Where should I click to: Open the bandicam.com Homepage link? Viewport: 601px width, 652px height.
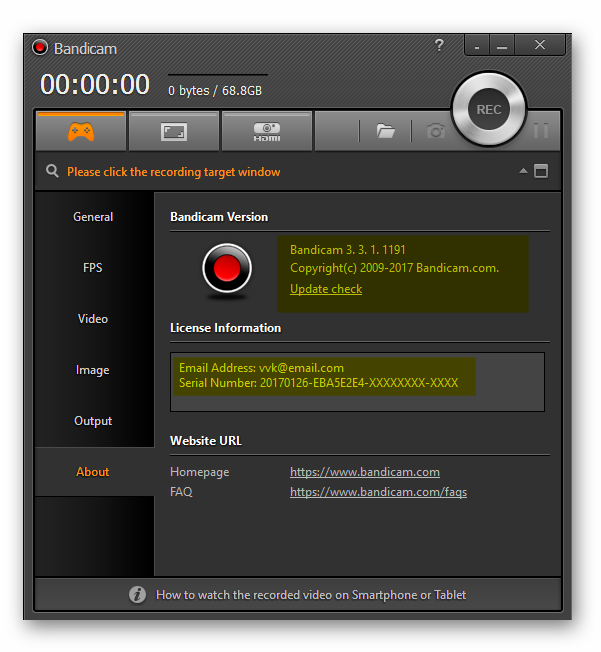point(364,472)
